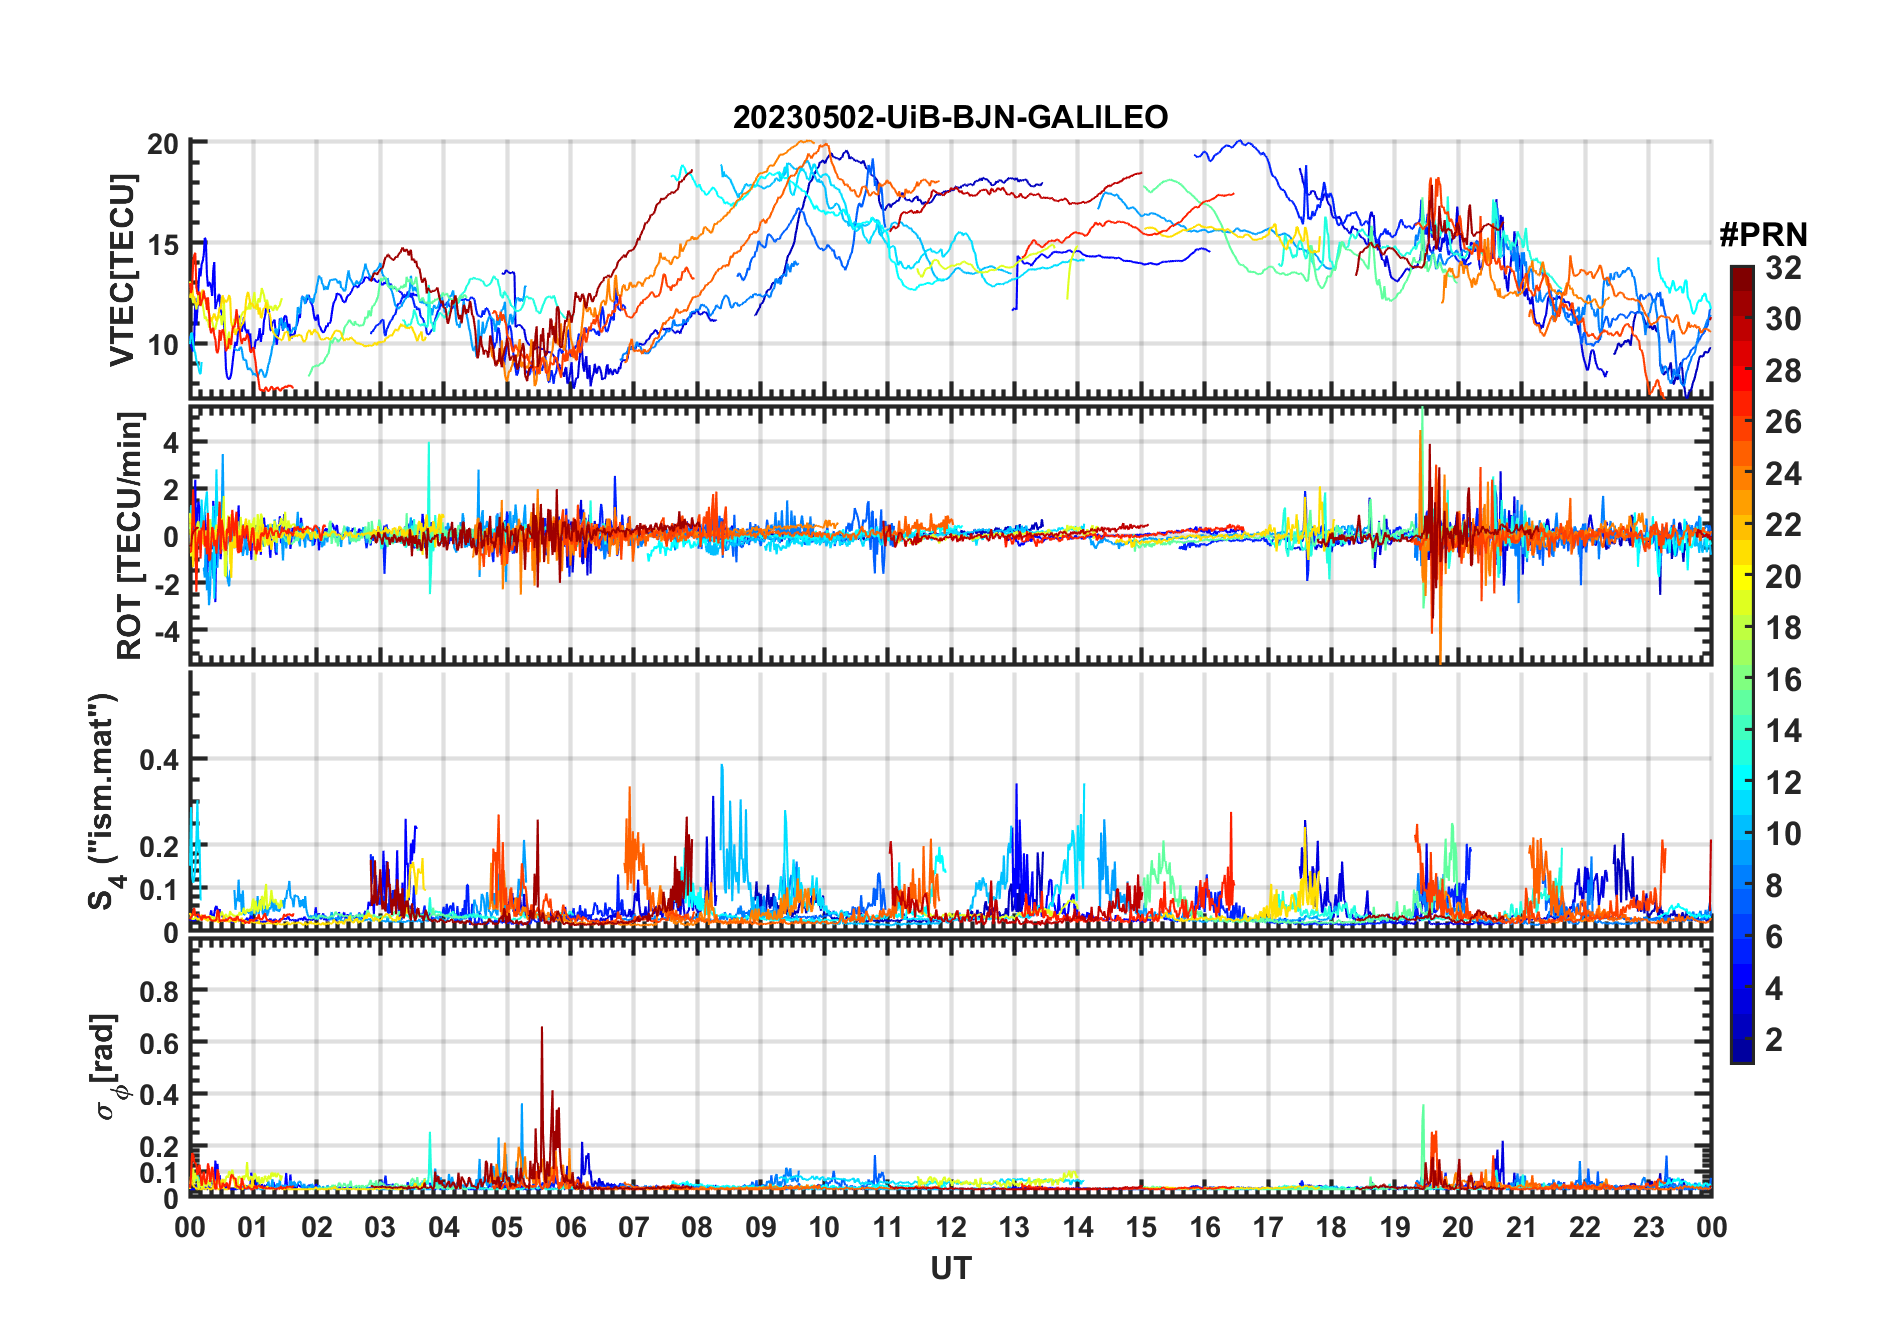Select the -2 tick on the ROT axis
The width and height of the screenshot is (1902, 1330).
(166, 585)
